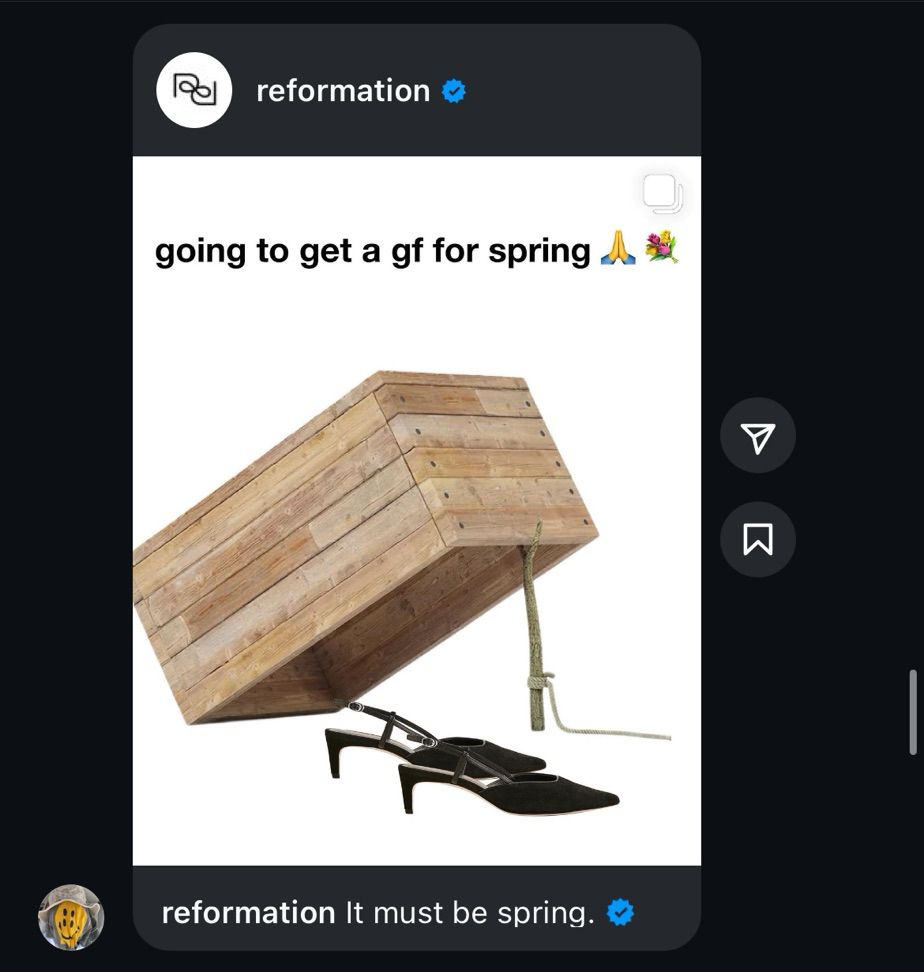
Task: Save the post with the bookmark icon
Action: pos(757,539)
